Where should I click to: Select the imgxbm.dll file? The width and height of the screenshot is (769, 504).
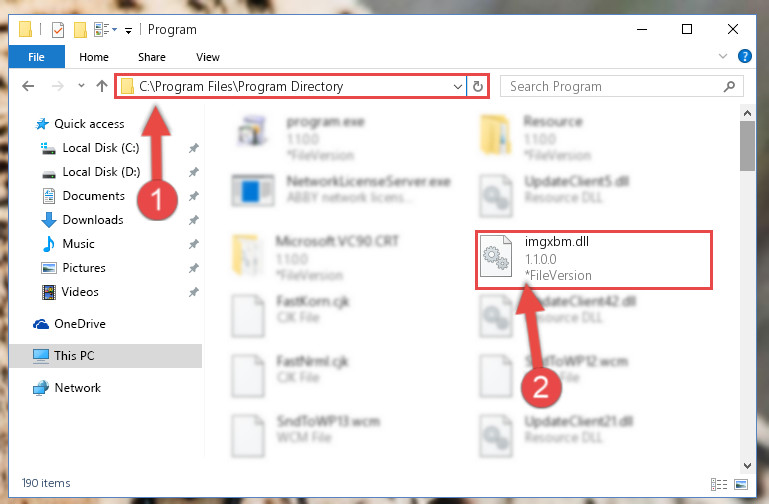click(x=593, y=259)
